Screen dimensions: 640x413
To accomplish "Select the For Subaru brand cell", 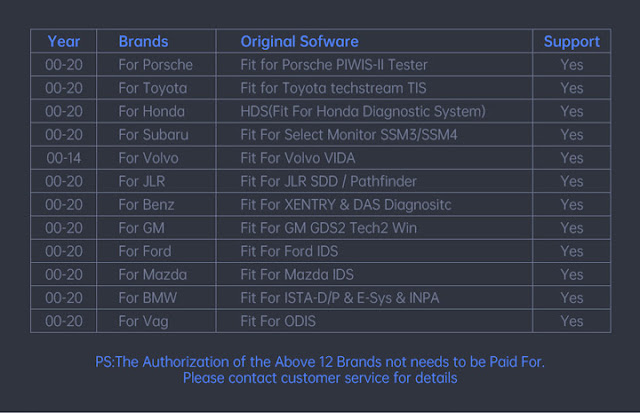I will point(153,135).
